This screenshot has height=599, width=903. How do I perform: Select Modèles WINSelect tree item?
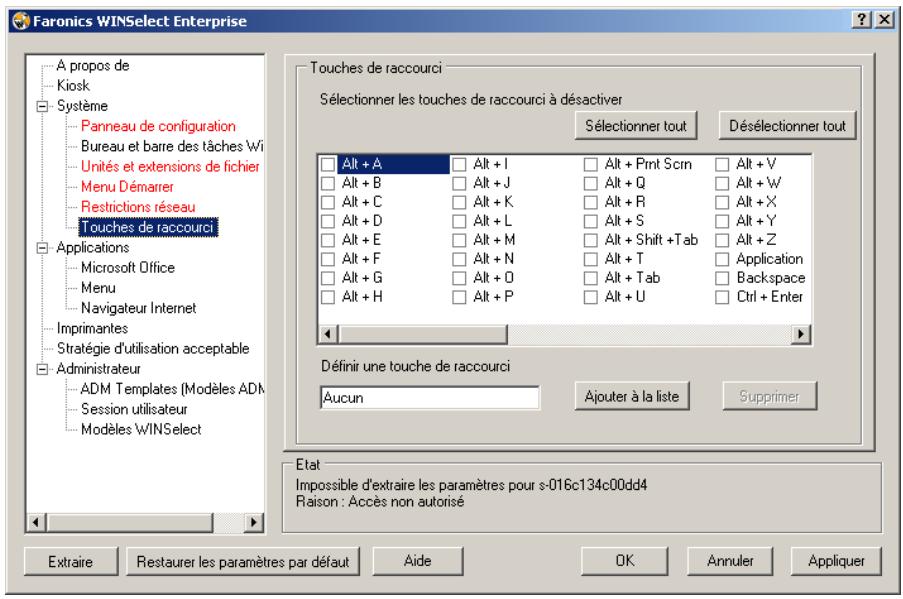pyautogui.click(x=141, y=430)
